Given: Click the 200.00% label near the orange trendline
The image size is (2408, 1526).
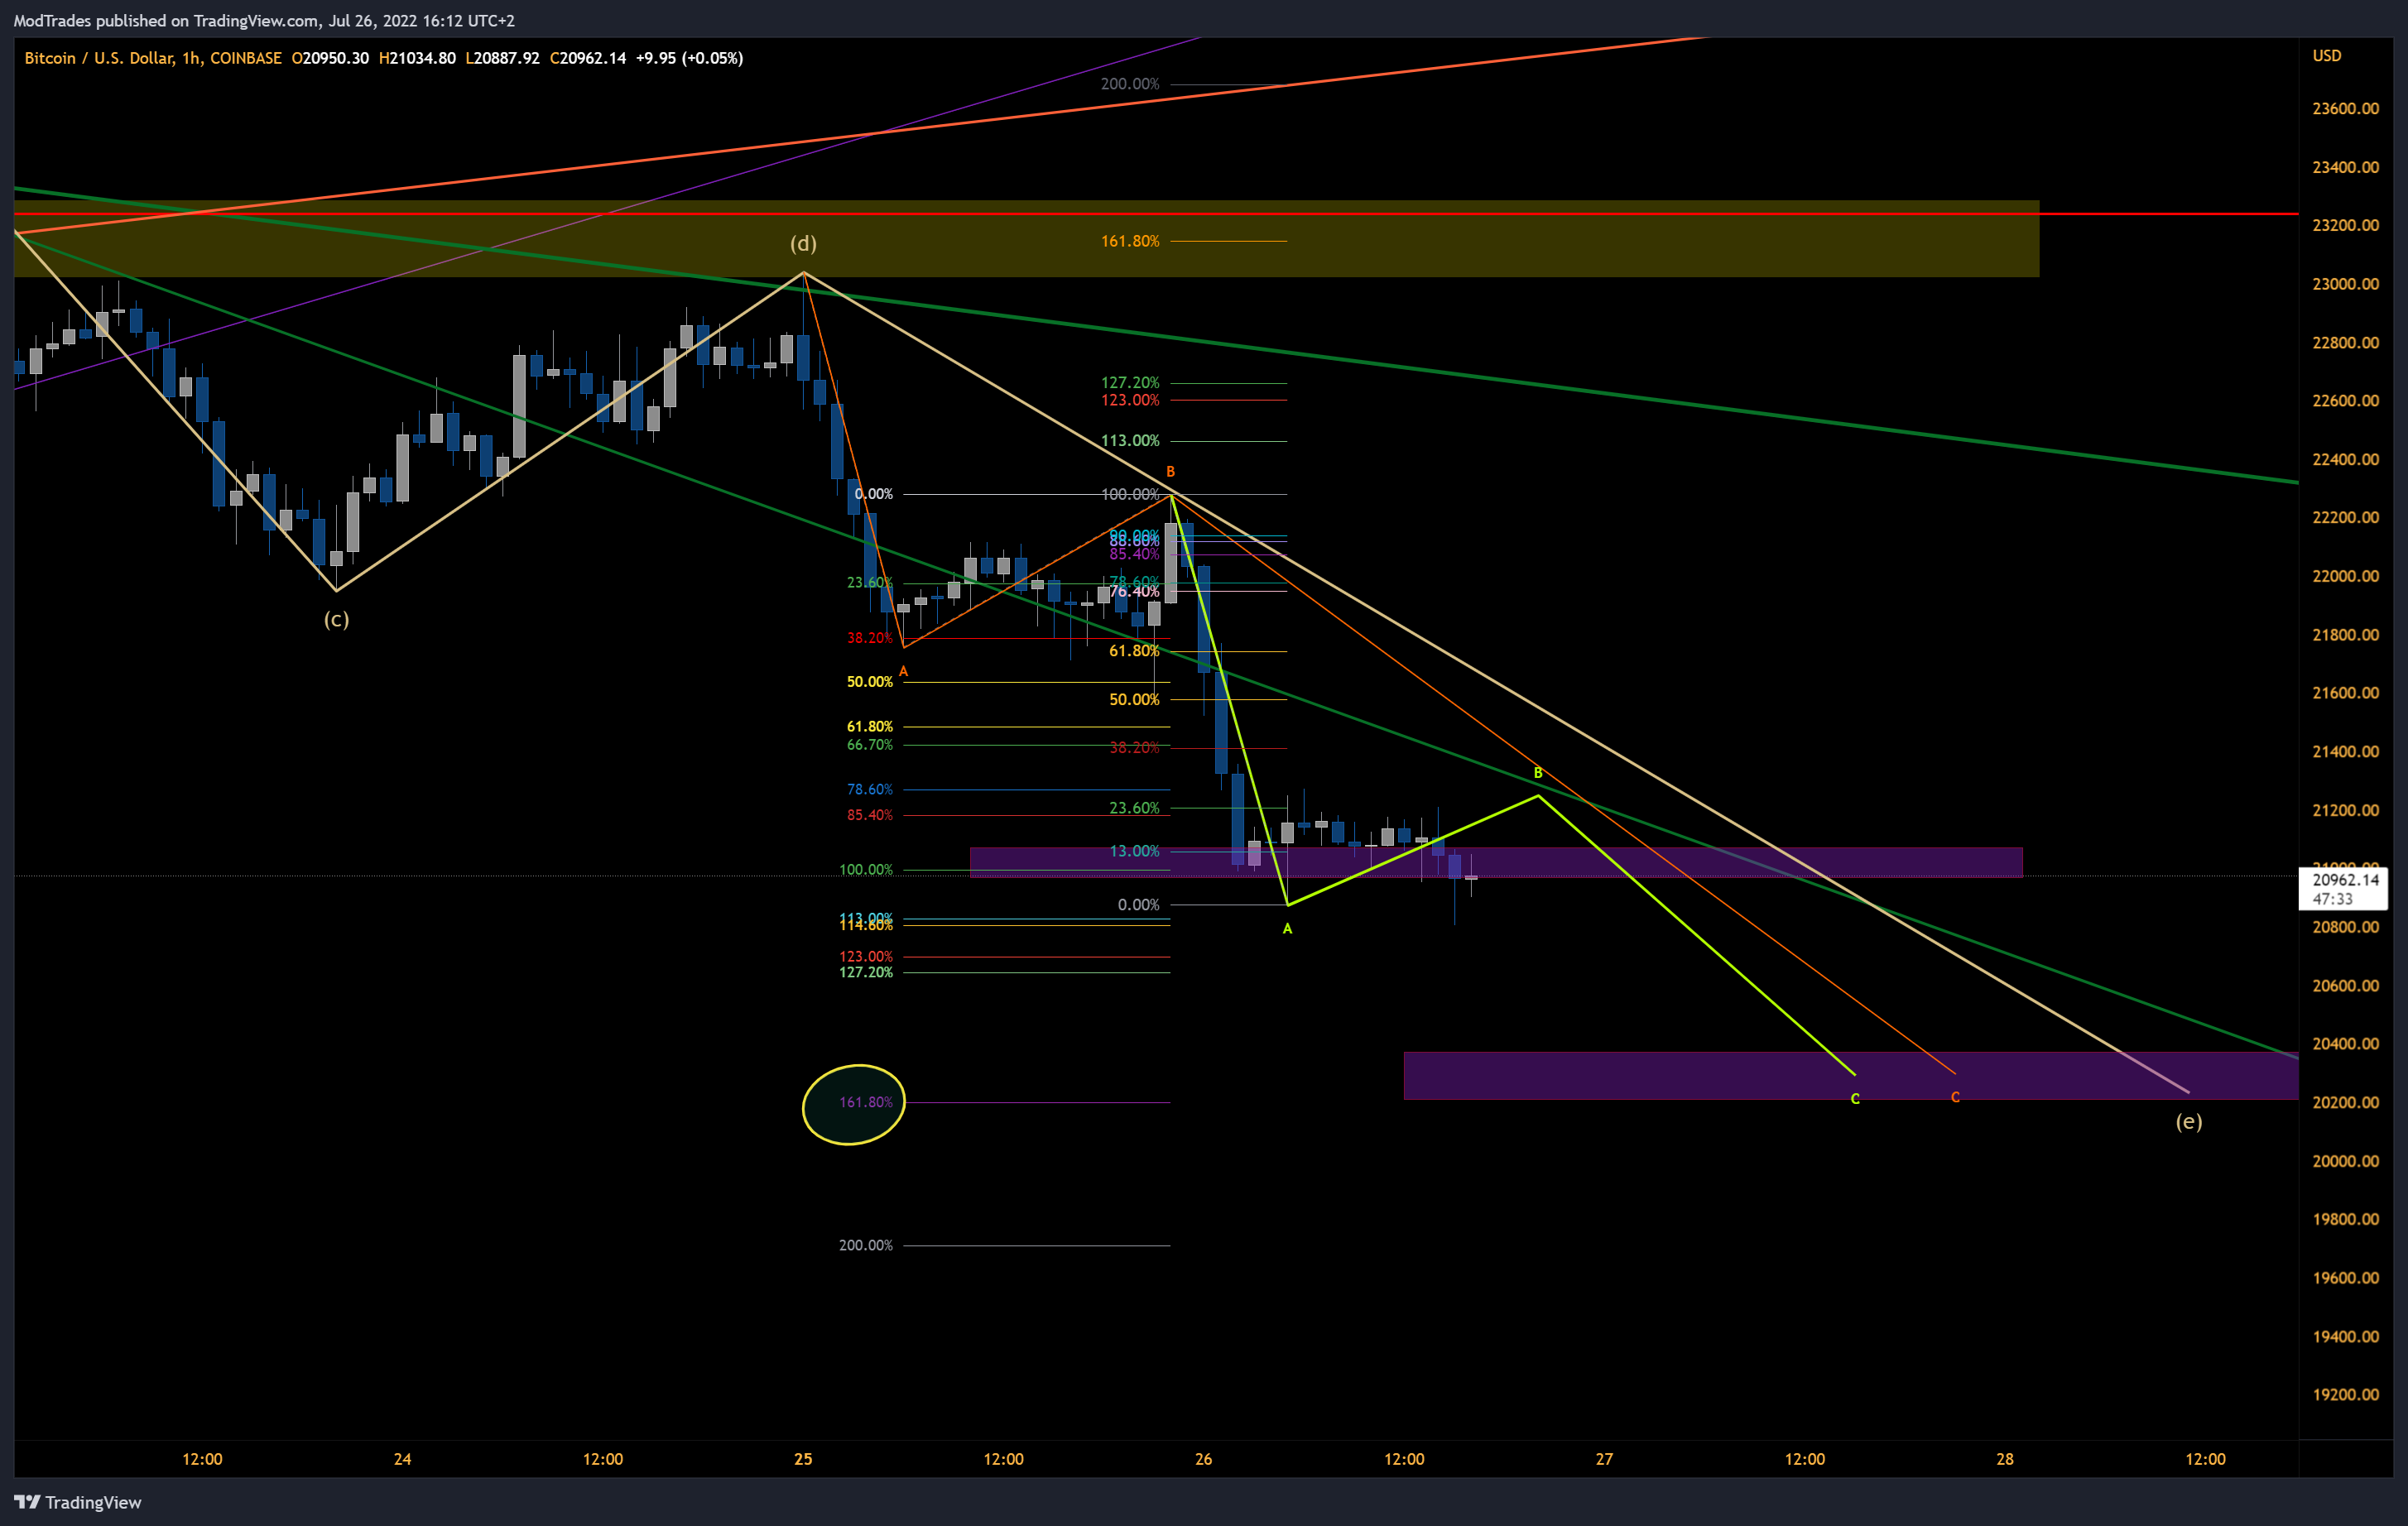Looking at the screenshot, I should click(x=1130, y=84).
